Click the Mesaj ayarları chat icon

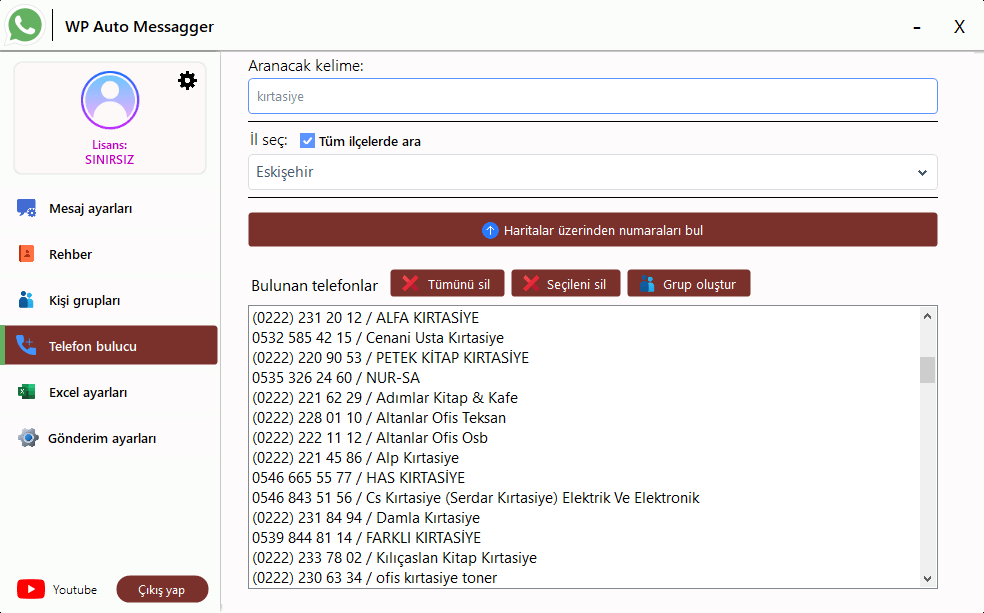click(x=26, y=208)
